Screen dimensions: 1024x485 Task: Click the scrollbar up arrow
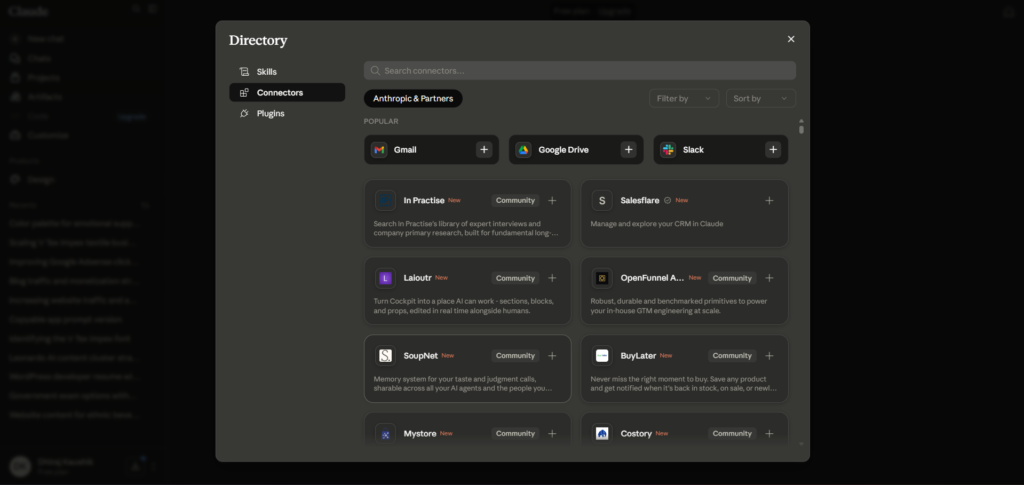click(801, 121)
